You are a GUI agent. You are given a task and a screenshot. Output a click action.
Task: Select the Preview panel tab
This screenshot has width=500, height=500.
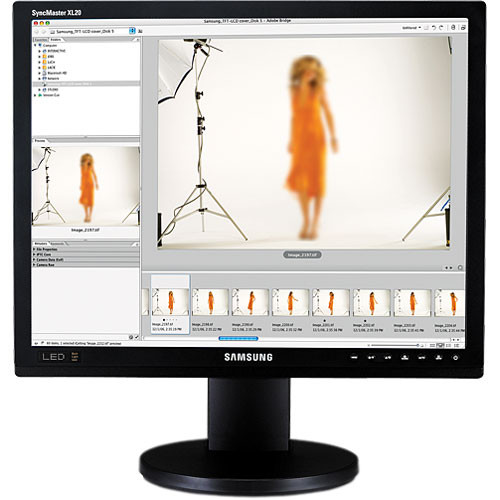(x=40, y=141)
